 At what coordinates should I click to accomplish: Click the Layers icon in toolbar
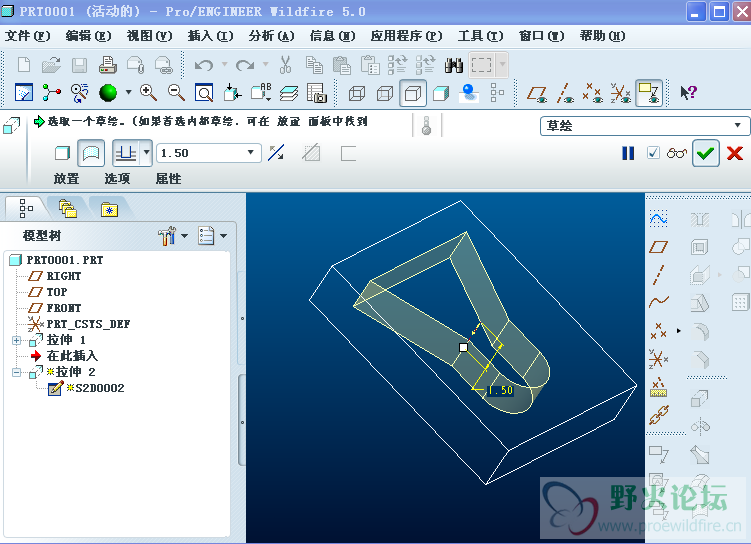coord(288,92)
